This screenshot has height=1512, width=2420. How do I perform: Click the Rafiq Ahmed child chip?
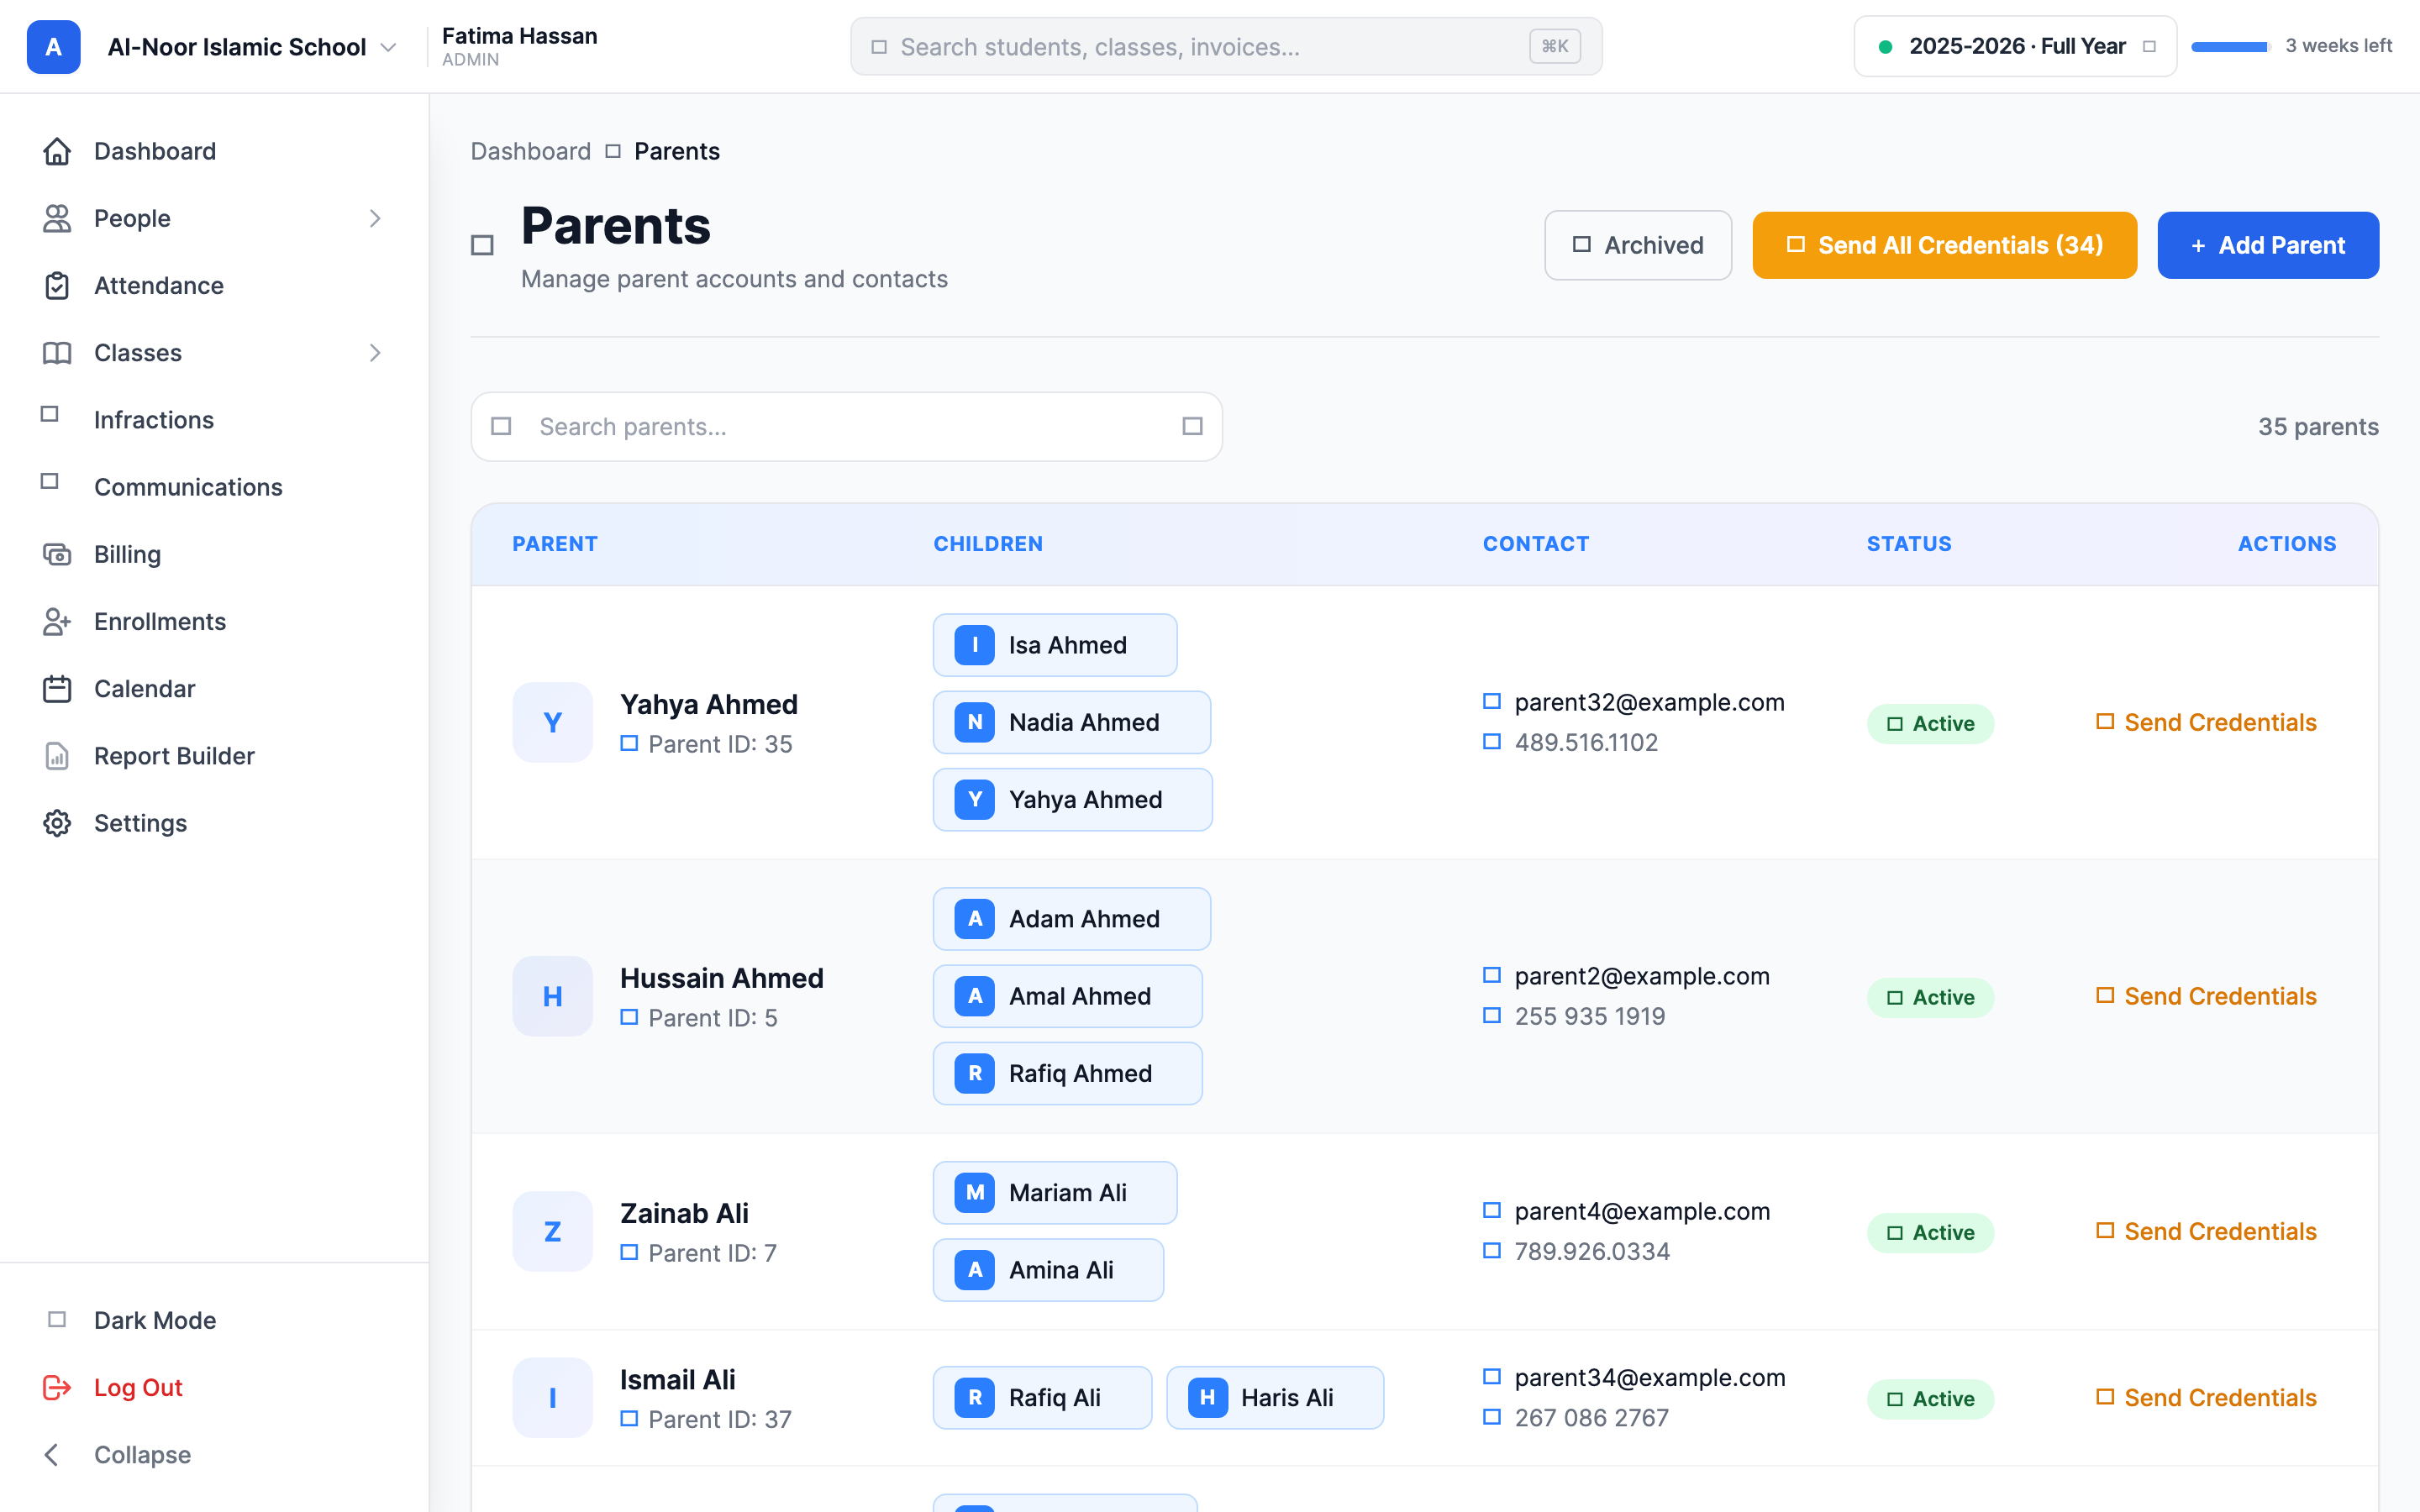tap(1068, 1073)
